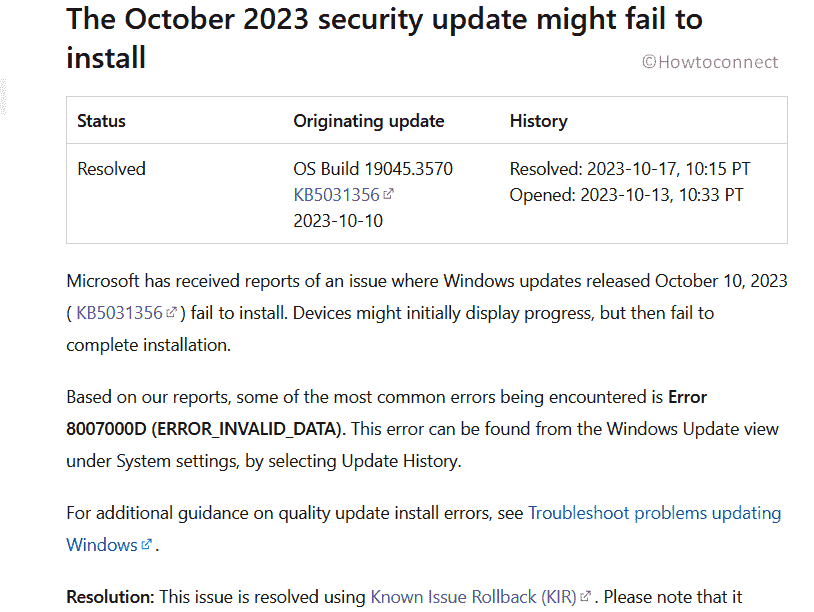Viewport: 814px width, 612px height.
Task: Click the bold Resolution label
Action: point(110,597)
